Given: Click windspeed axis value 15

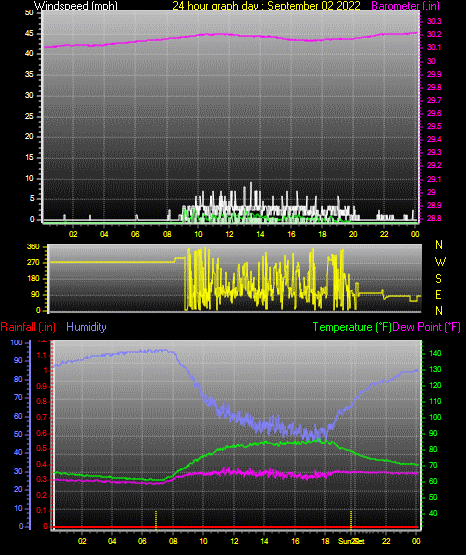Looking at the screenshot, I should point(29,157).
